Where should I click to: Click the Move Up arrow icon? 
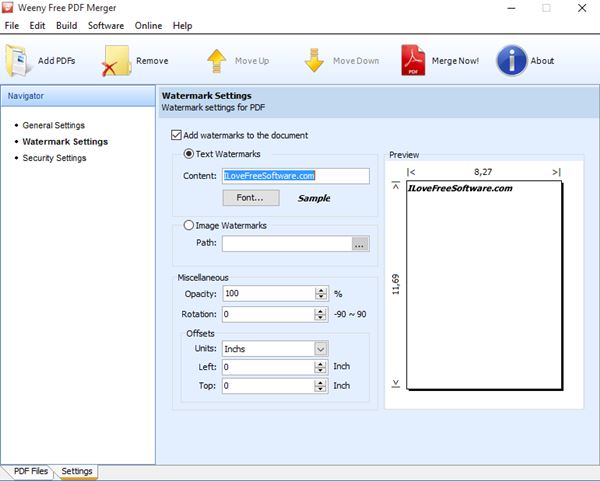(x=217, y=60)
